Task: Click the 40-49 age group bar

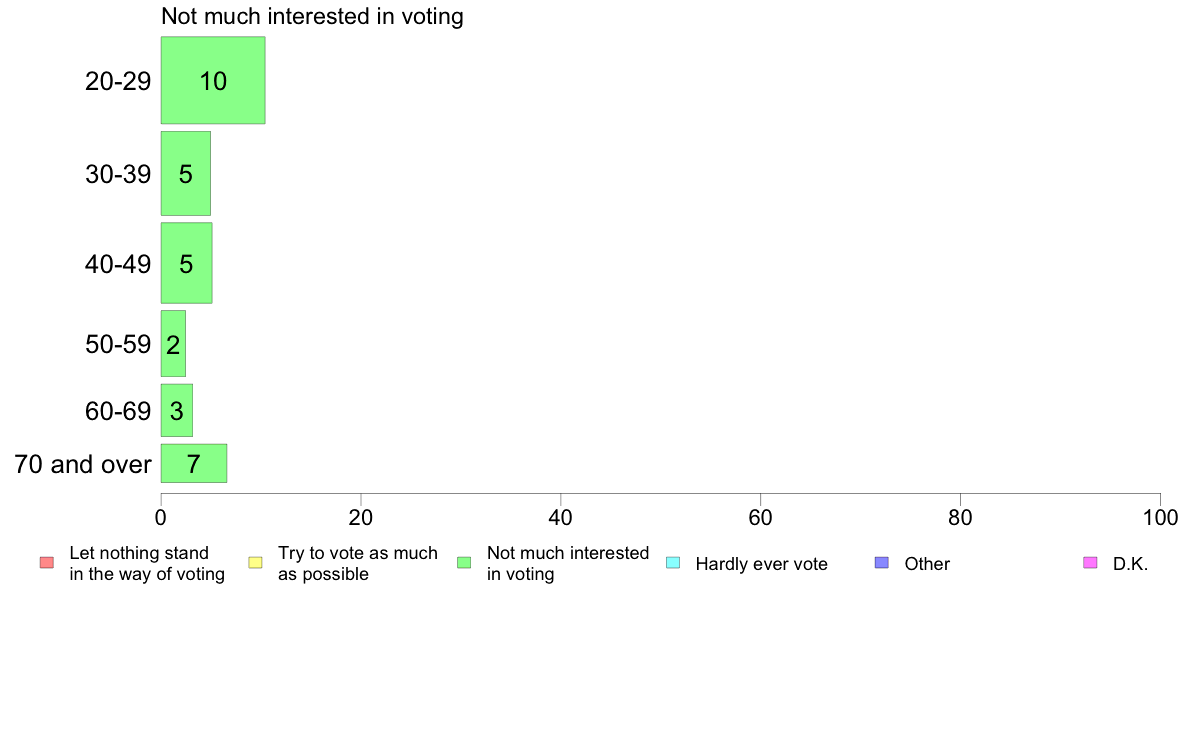Action: (x=186, y=264)
